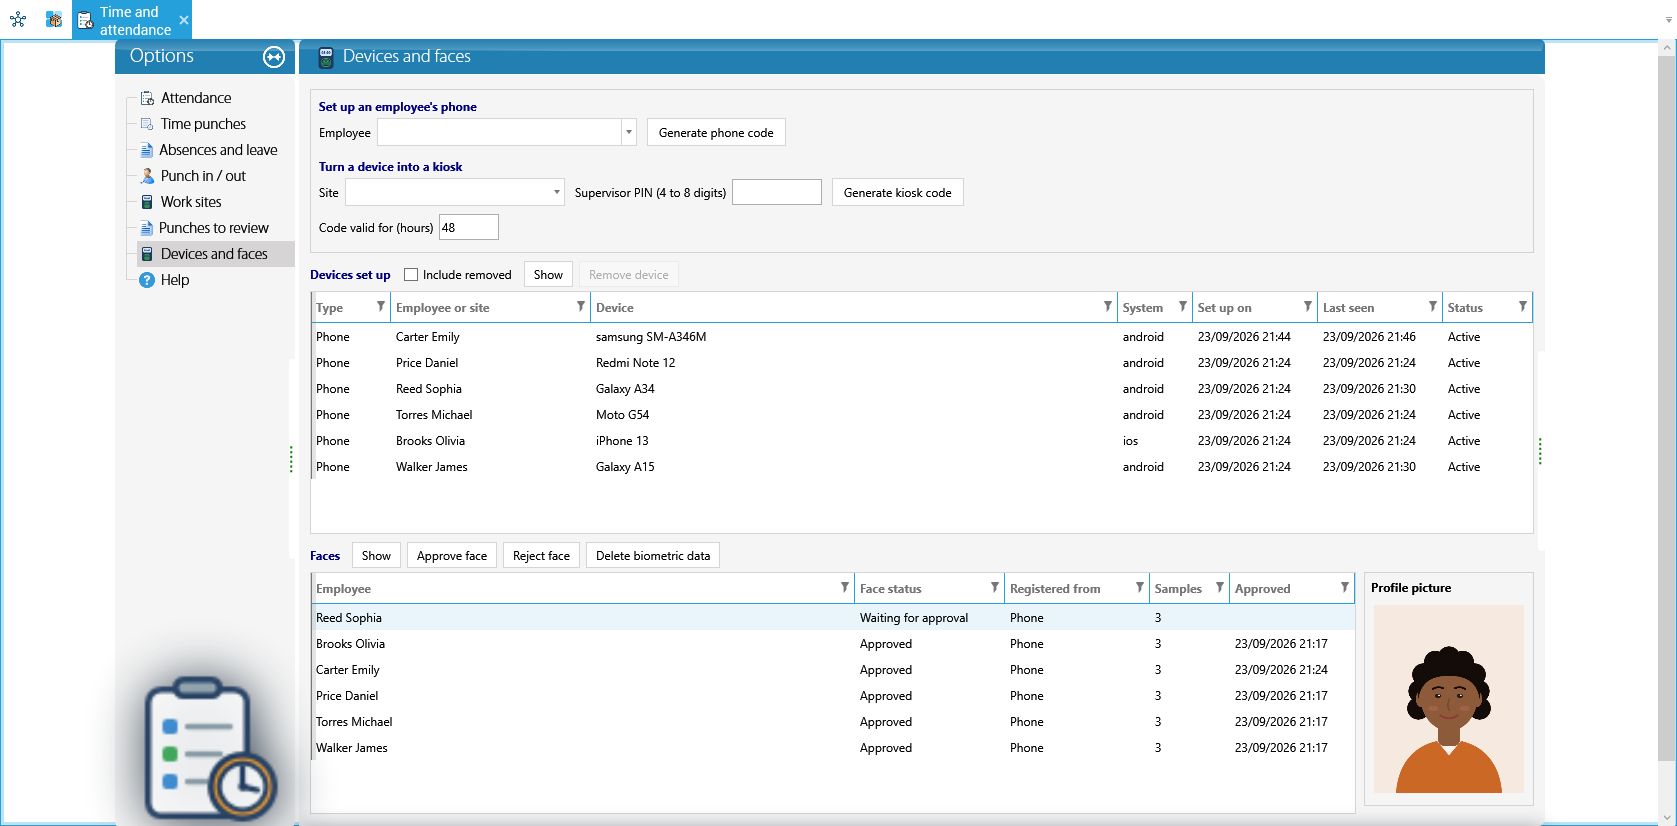This screenshot has height=826, width=1677.
Task: Open the Work sites section
Action: [x=191, y=202]
